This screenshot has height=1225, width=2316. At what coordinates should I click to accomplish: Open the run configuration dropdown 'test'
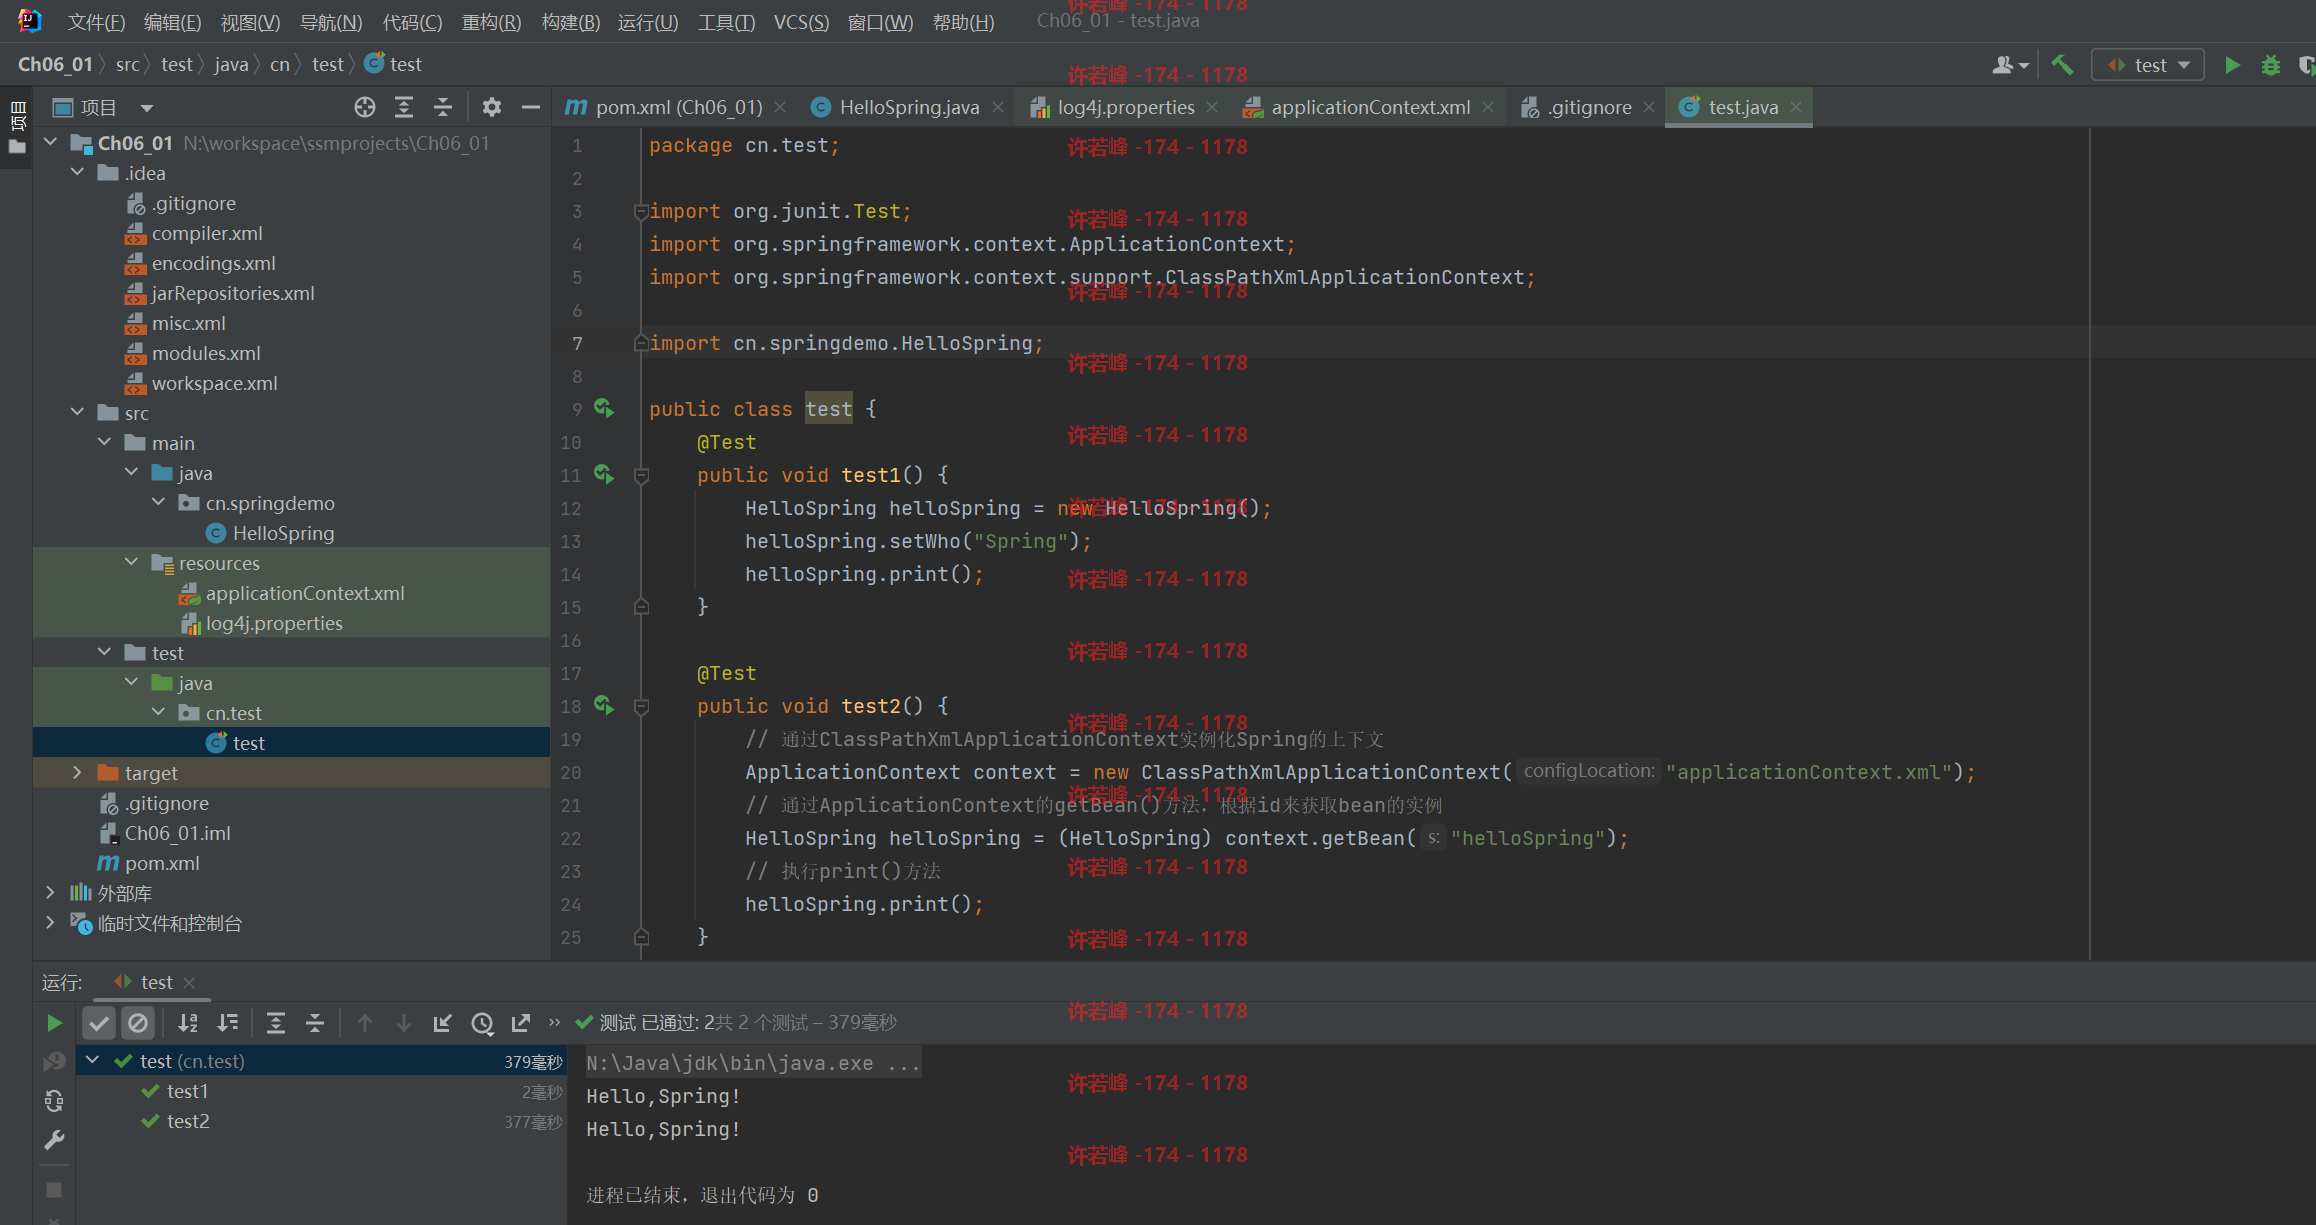[x=2147, y=65]
